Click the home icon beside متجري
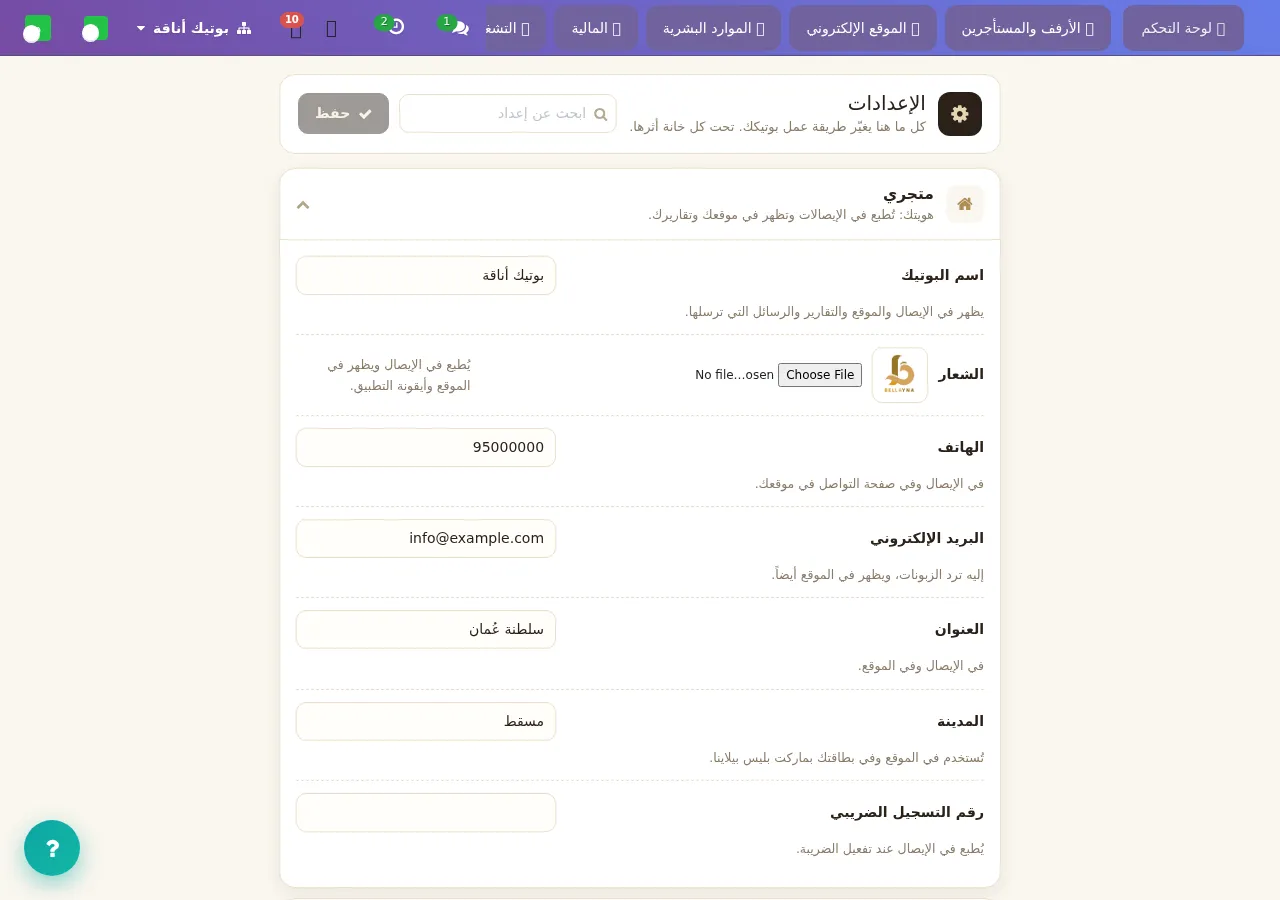 click(965, 204)
